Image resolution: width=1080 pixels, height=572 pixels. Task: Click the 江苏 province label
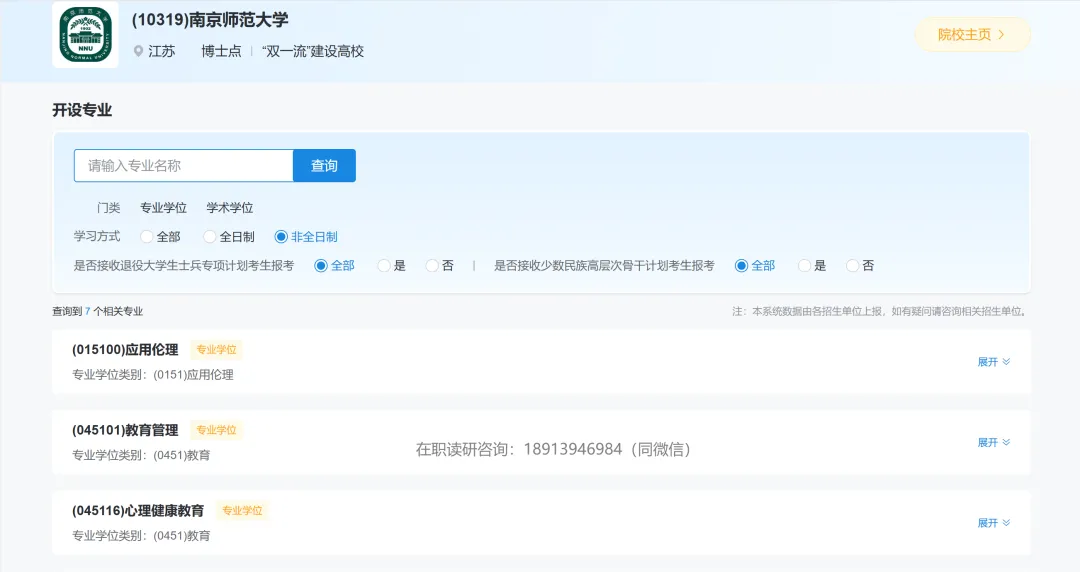(162, 52)
